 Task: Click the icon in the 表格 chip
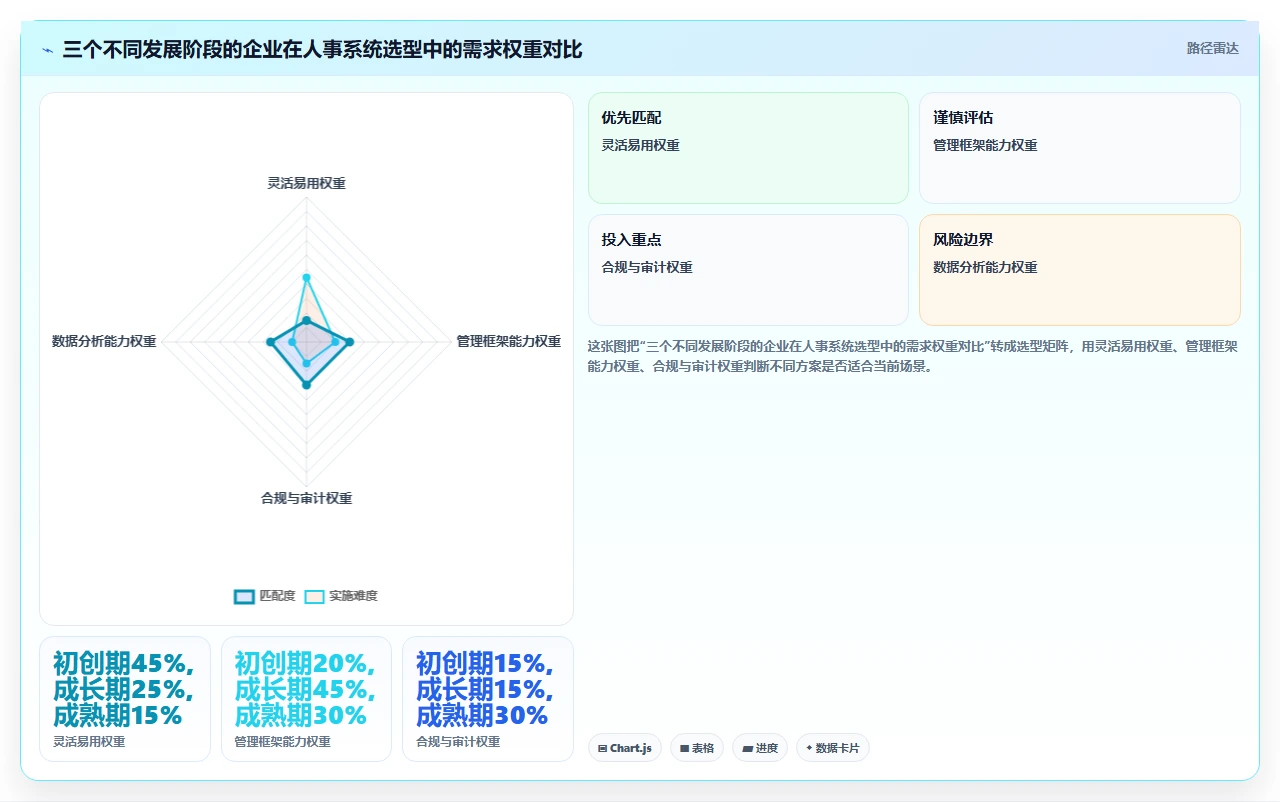(684, 748)
